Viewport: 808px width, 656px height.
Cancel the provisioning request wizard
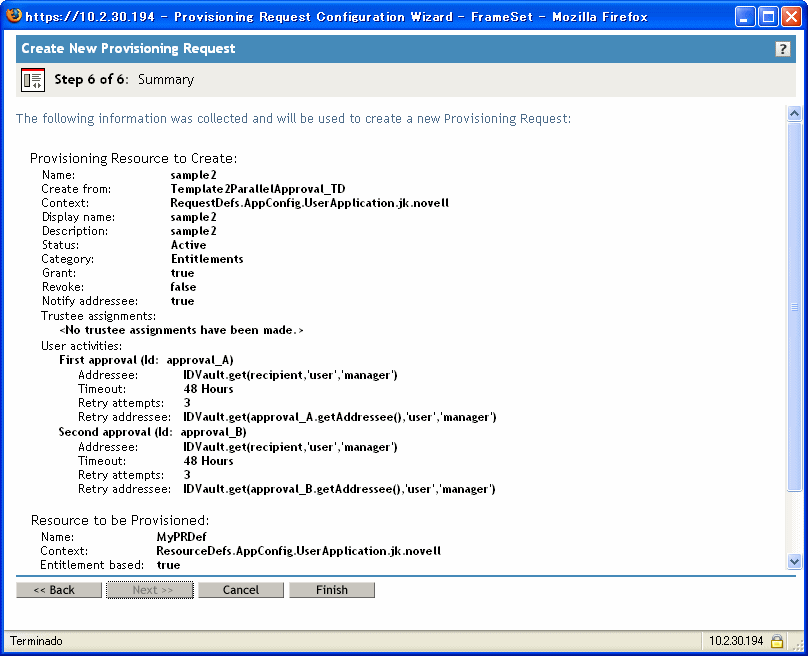241,590
